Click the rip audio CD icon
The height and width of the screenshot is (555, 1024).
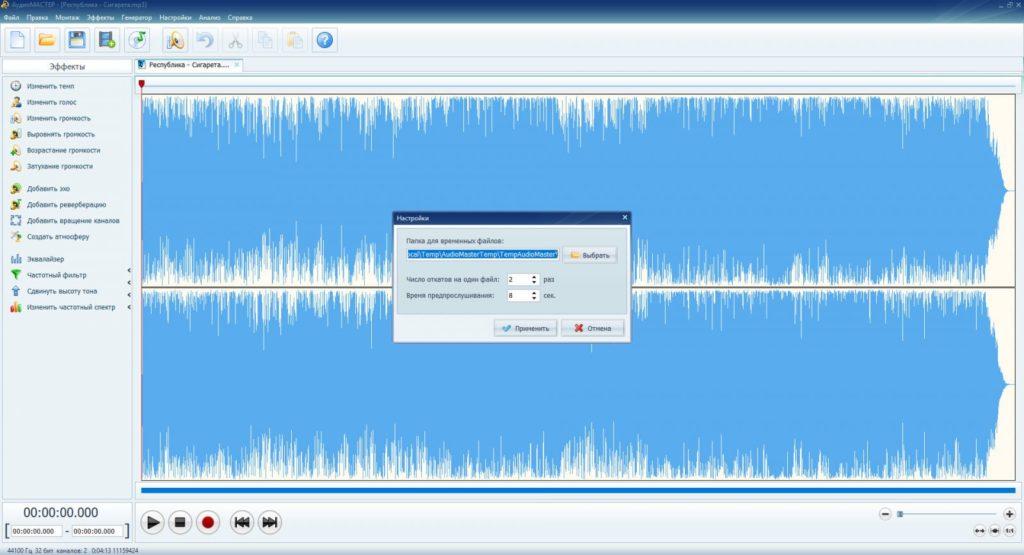pos(137,40)
